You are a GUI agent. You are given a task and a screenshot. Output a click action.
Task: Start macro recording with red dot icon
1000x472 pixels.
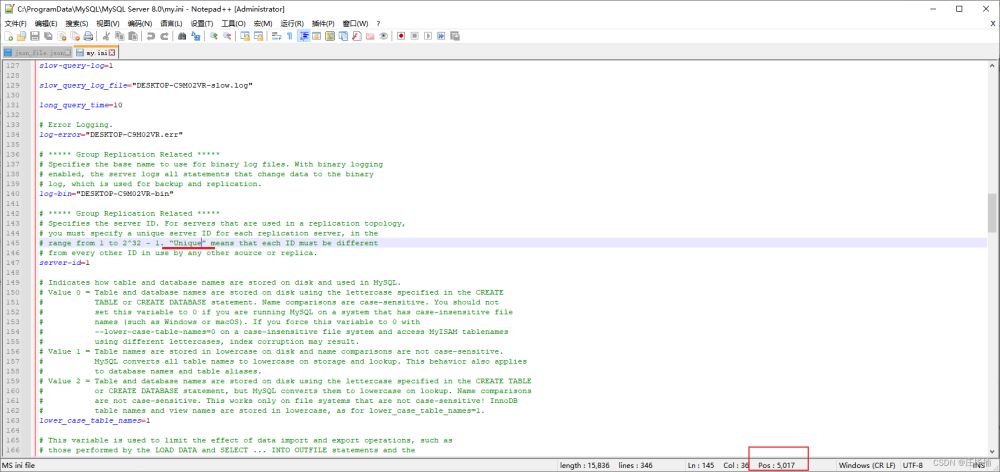click(x=401, y=36)
